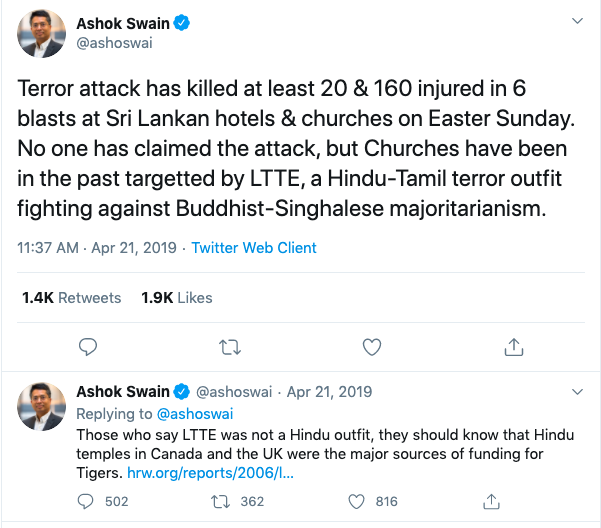Retweet the main Sri Lanka tweet
Viewport: 601px width, 528px height.
pos(229,347)
